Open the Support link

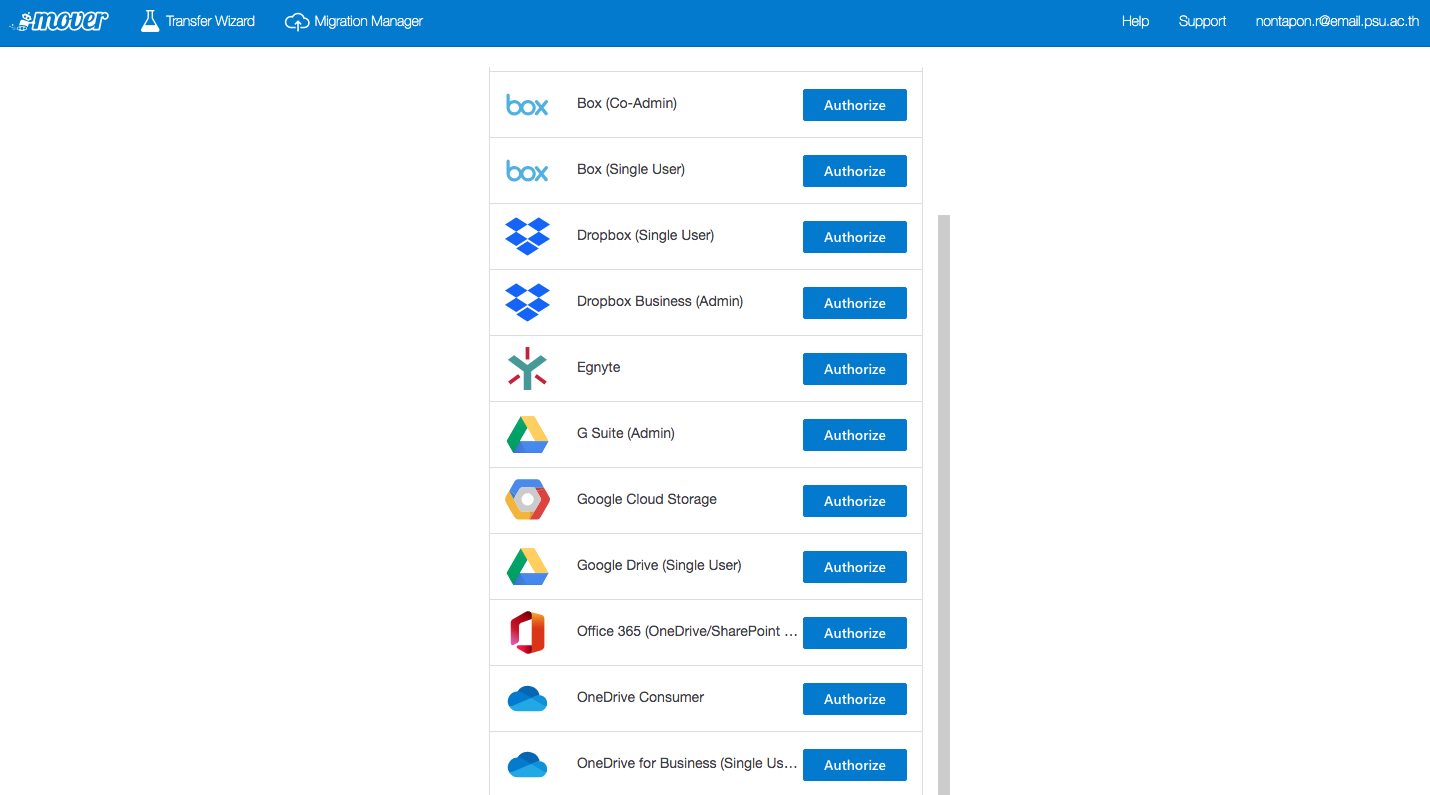[1202, 21]
